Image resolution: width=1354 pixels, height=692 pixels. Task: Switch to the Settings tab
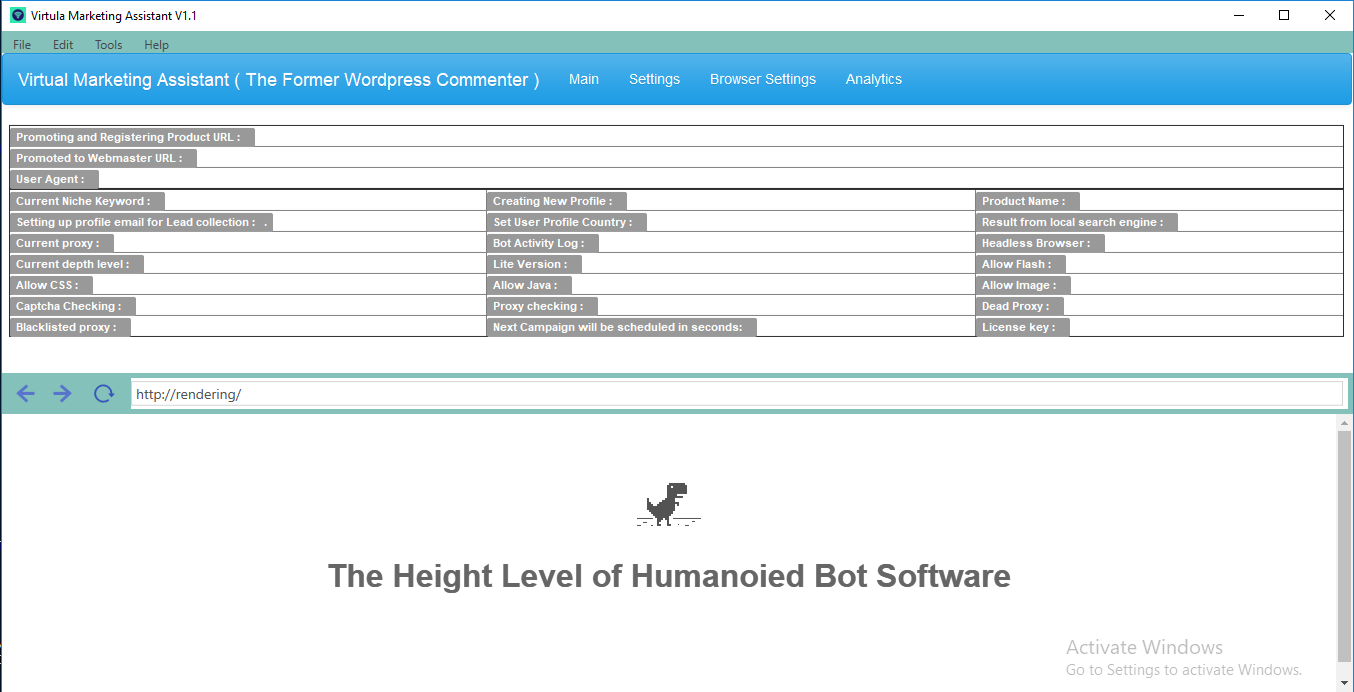[x=654, y=79]
